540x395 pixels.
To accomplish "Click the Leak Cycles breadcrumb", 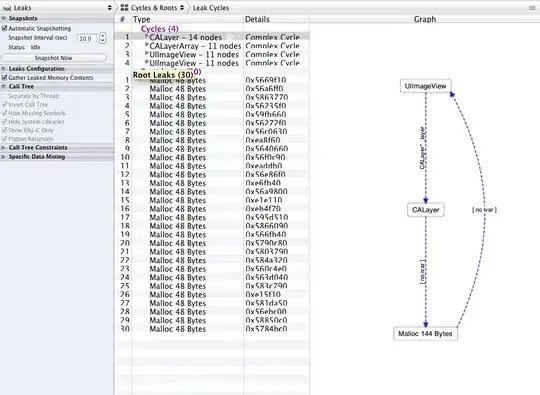I will [x=211, y=8].
